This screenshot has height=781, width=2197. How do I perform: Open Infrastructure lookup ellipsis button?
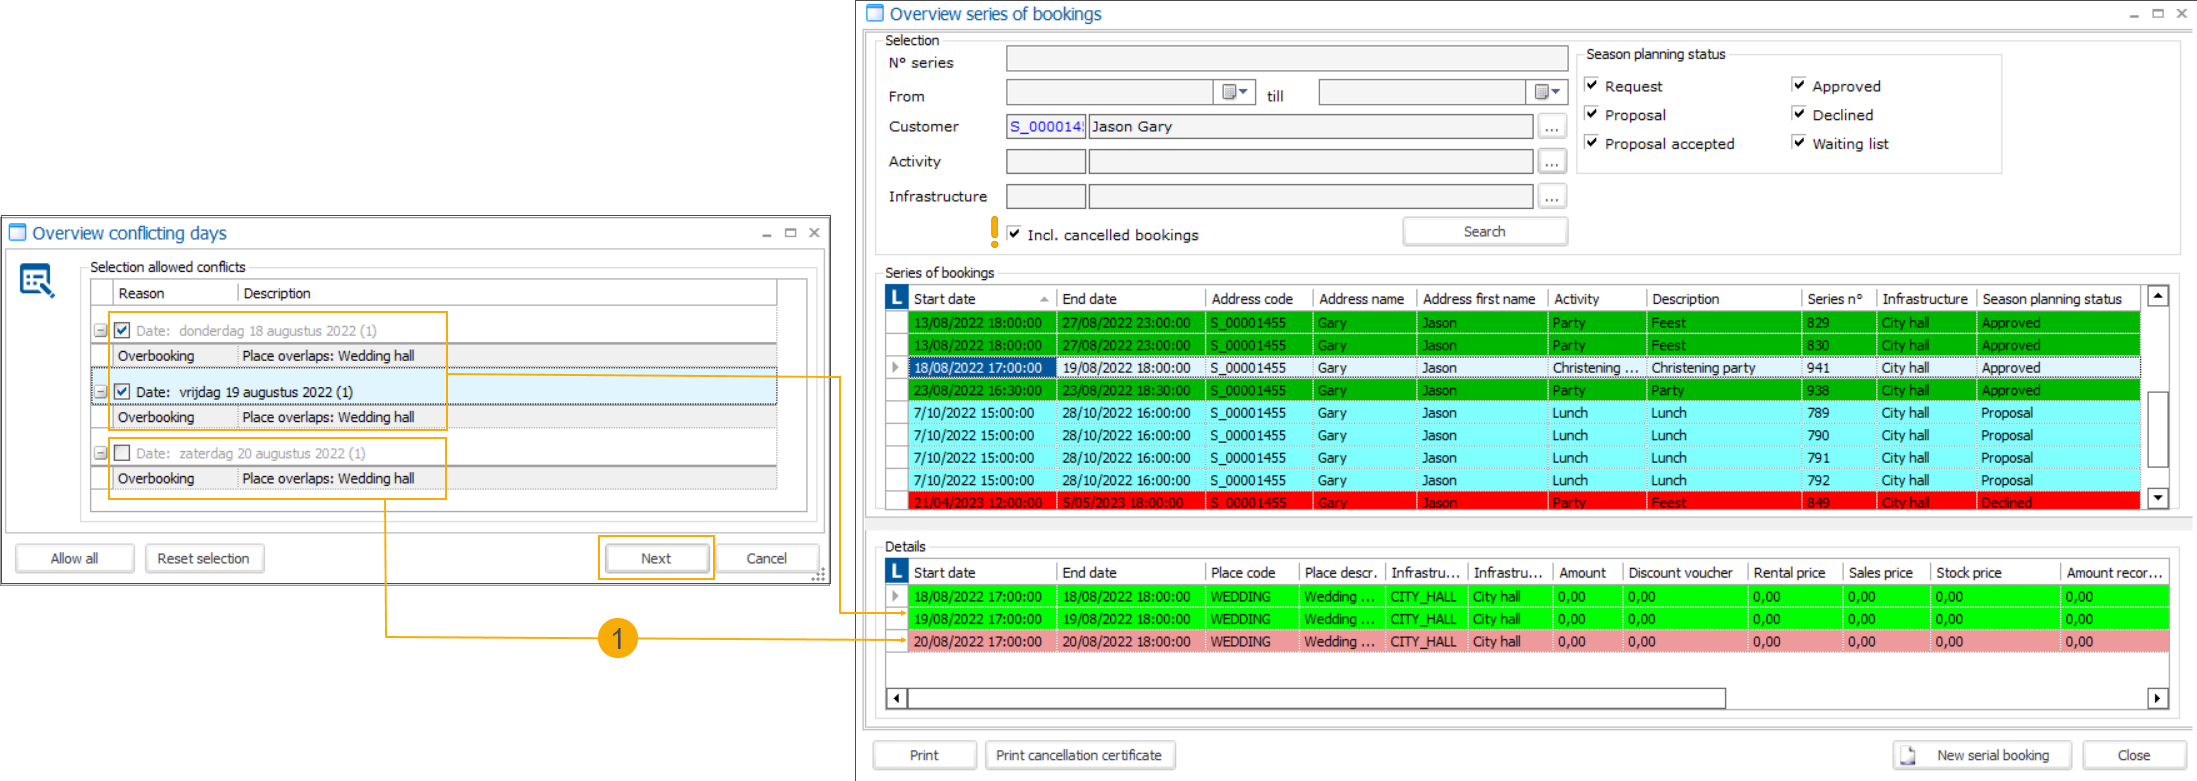tap(1551, 197)
